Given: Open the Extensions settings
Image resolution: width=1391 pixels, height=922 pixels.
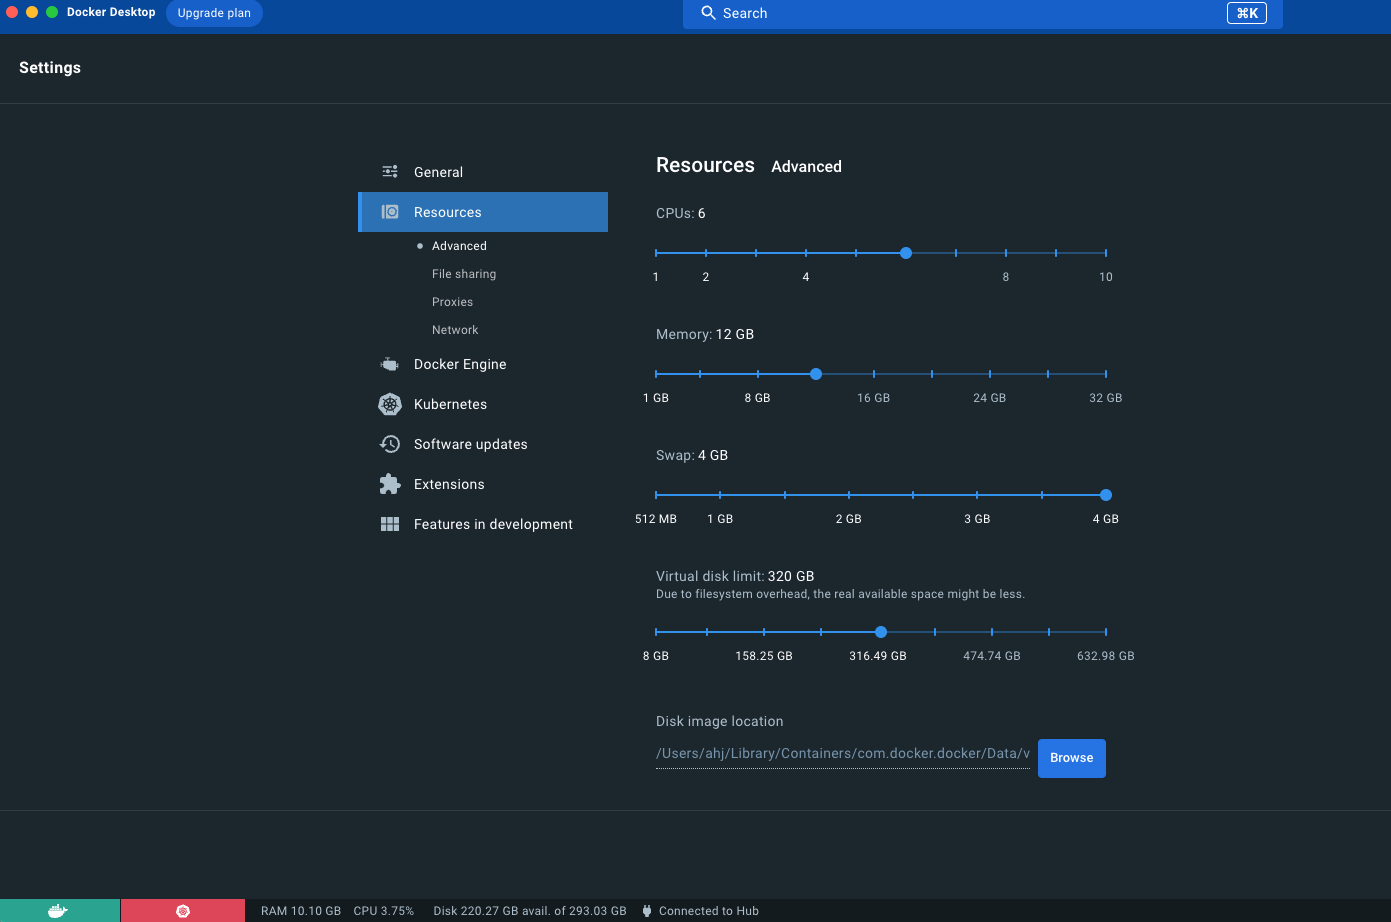Looking at the screenshot, I should pyautogui.click(x=483, y=484).
